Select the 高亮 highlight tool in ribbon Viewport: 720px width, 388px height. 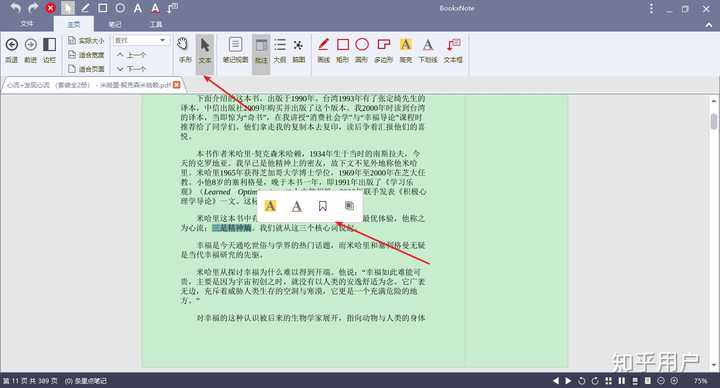(x=405, y=51)
